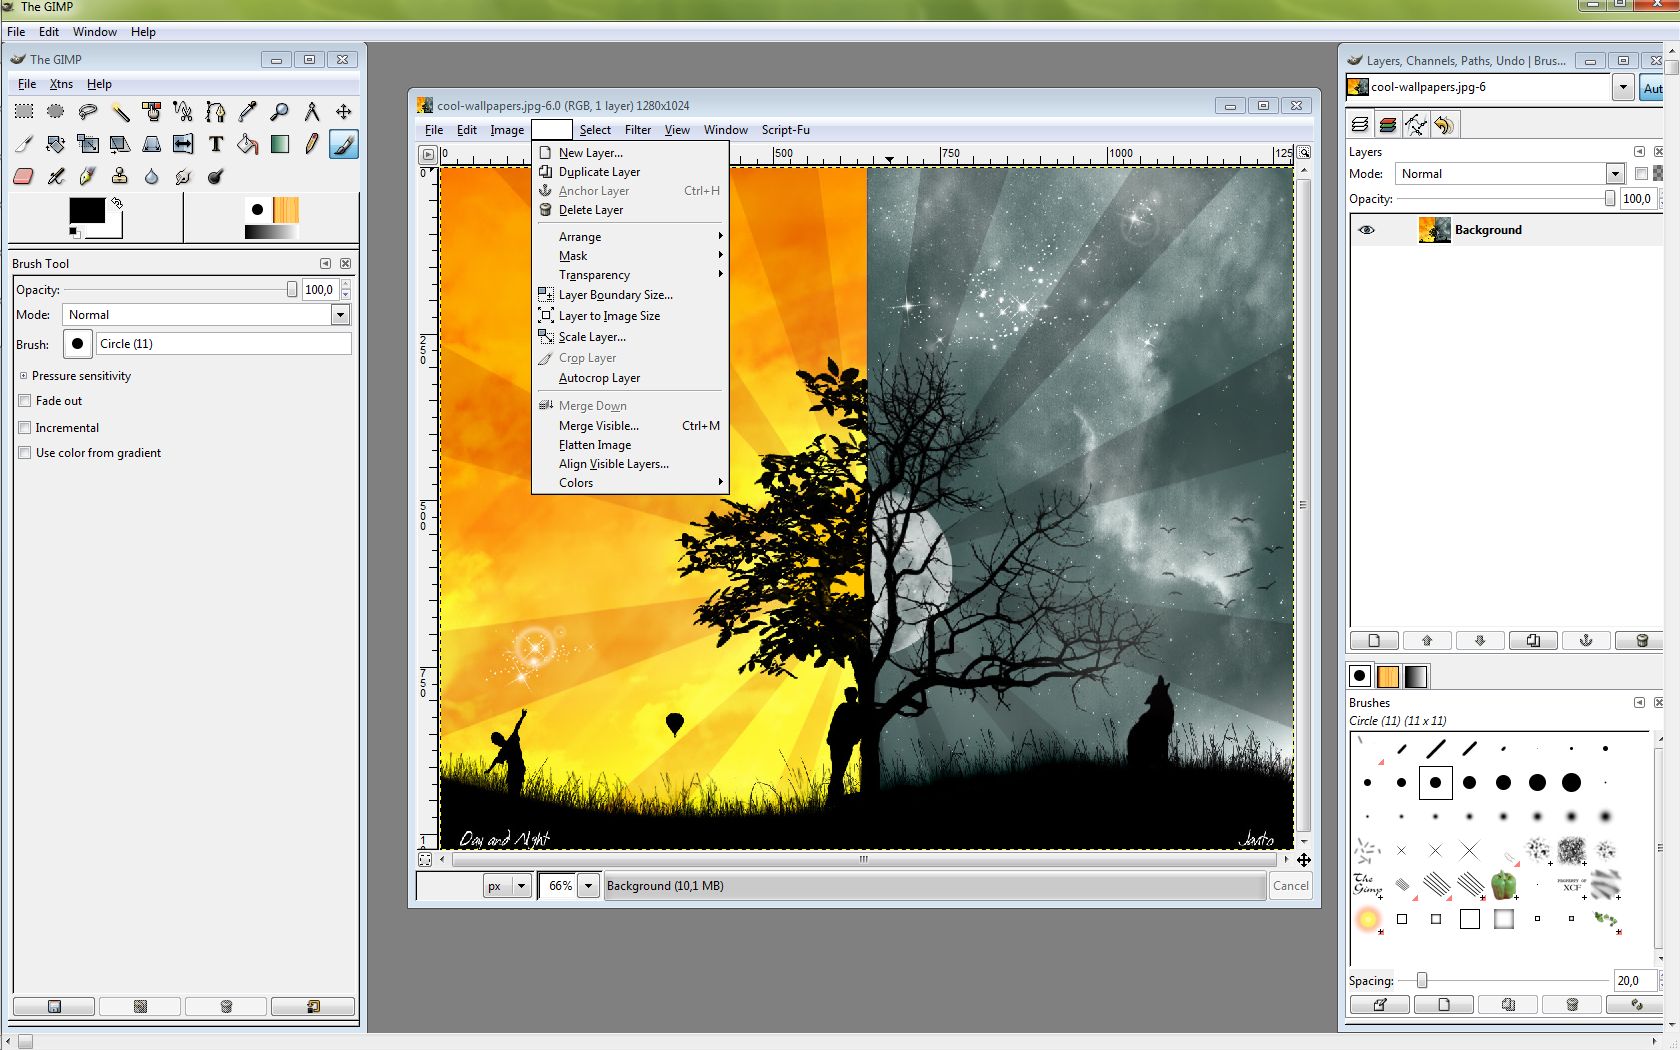
Task: Select the Scissors Select tool
Action: pos(183,112)
